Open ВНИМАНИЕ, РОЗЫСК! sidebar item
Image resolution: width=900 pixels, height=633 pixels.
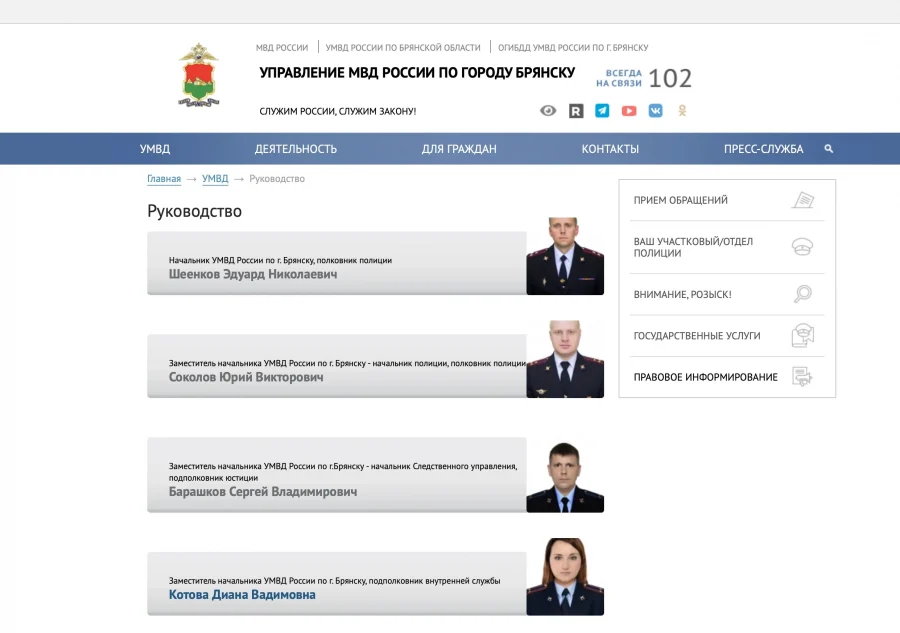coord(683,295)
